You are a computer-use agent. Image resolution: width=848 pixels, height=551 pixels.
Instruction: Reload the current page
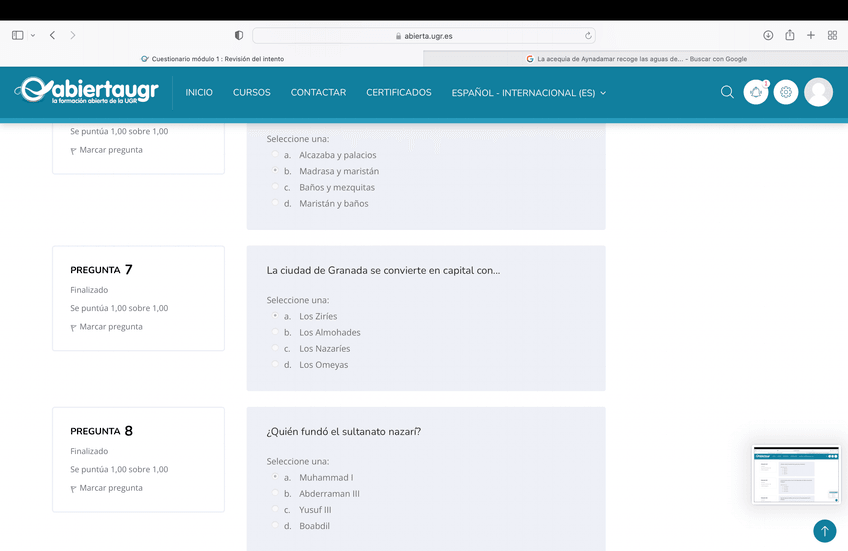588,36
